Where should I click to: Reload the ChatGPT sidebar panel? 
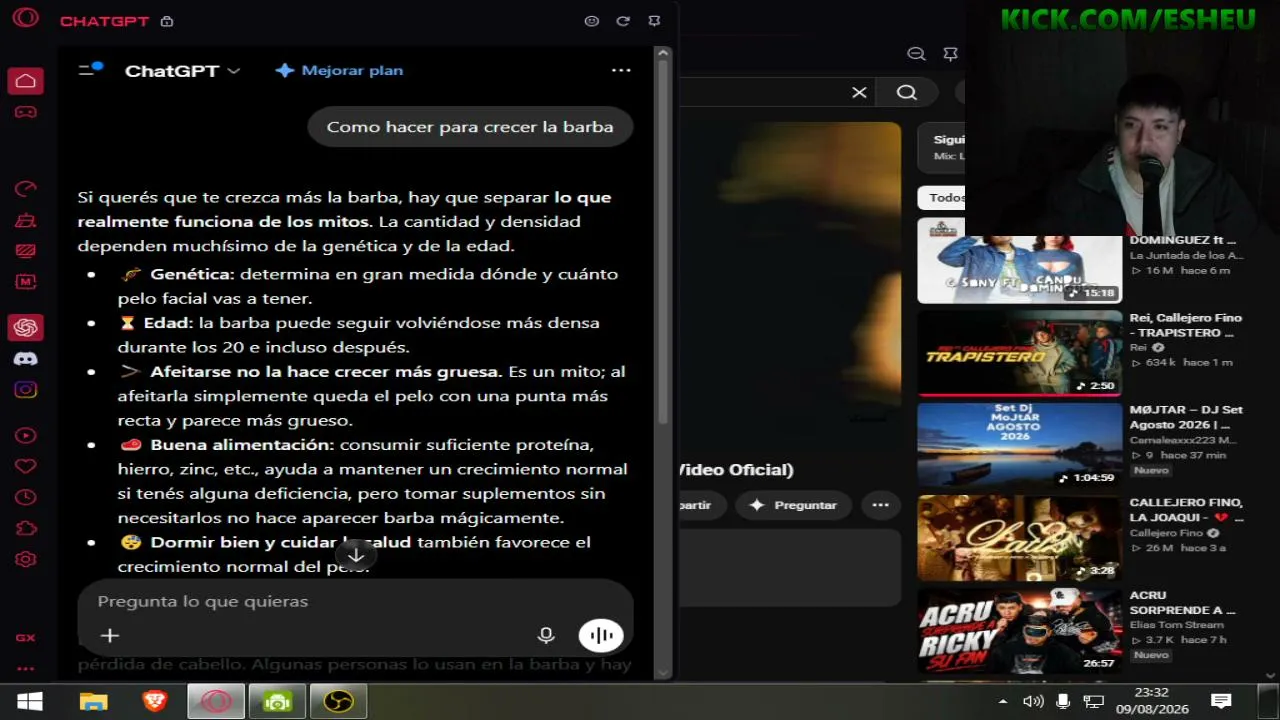(623, 21)
